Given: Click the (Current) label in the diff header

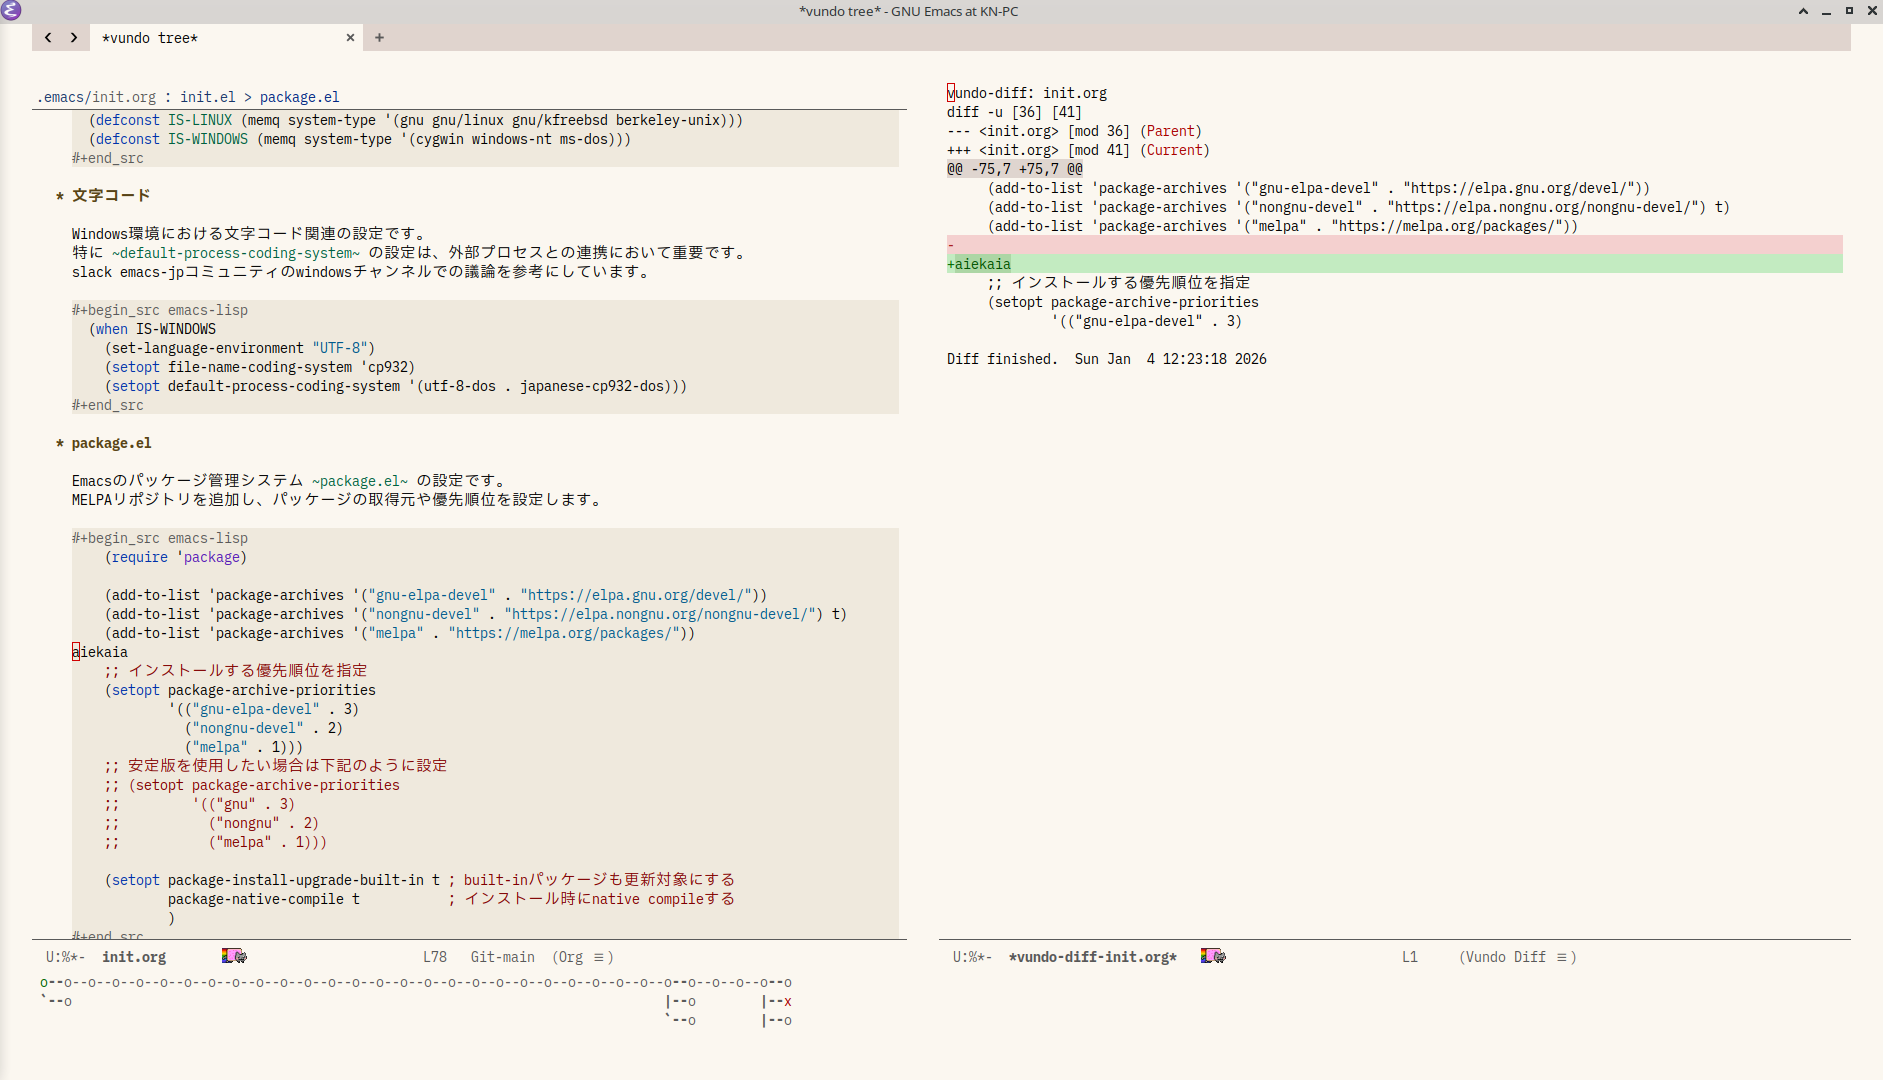Looking at the screenshot, I should 1175,150.
